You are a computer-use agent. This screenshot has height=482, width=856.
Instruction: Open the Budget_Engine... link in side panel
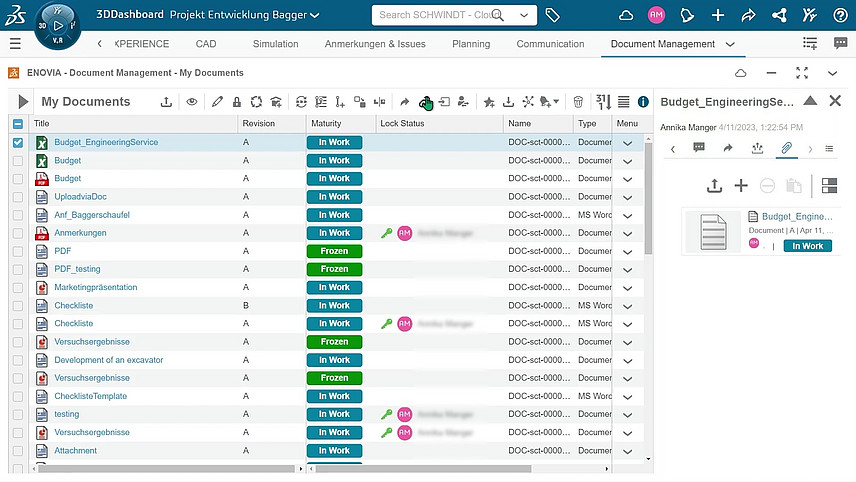coord(797,216)
